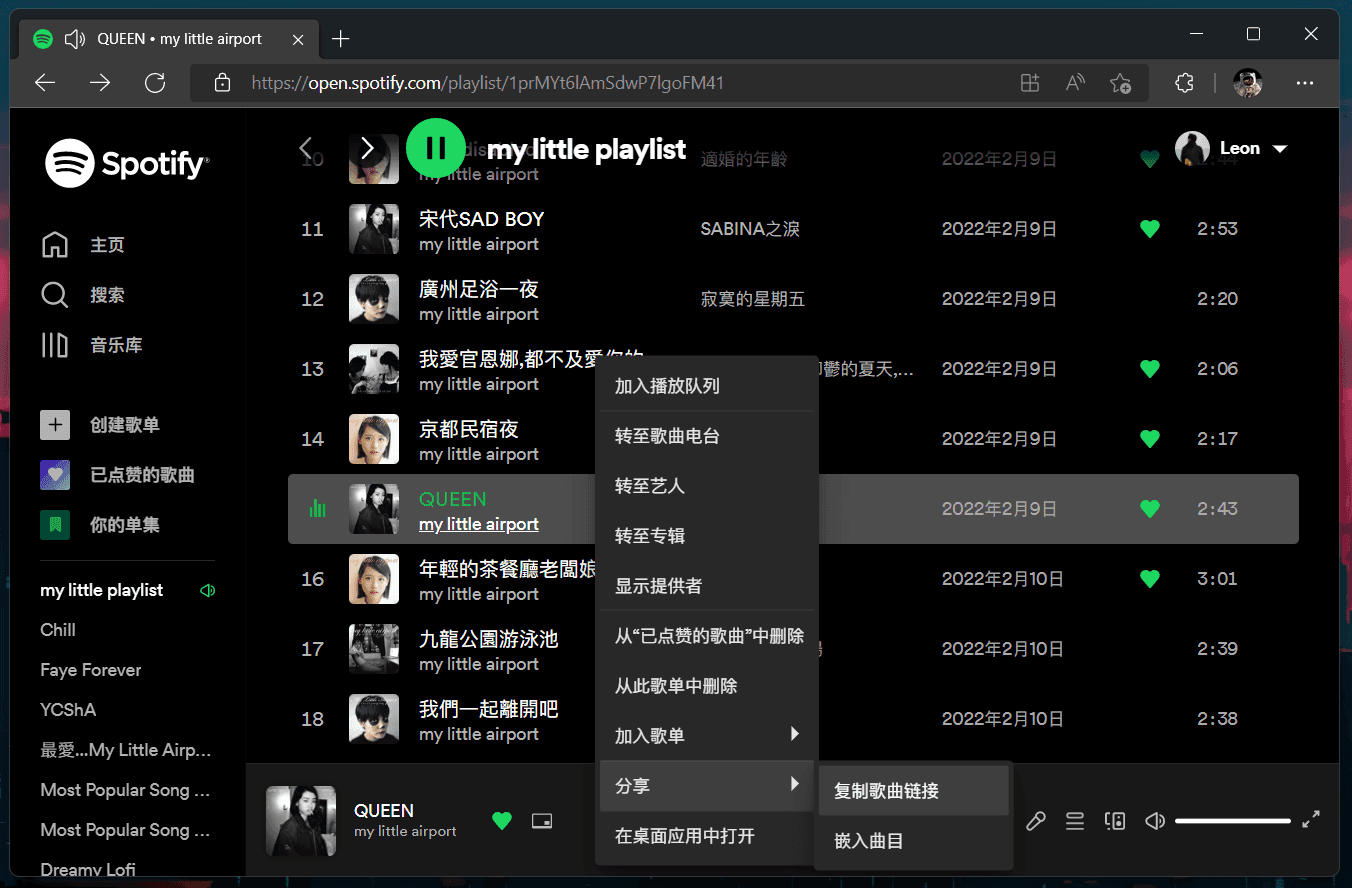Toggle picture-in-picture mini player icon
Viewport: 1352px width, 888px height.
(x=542, y=821)
